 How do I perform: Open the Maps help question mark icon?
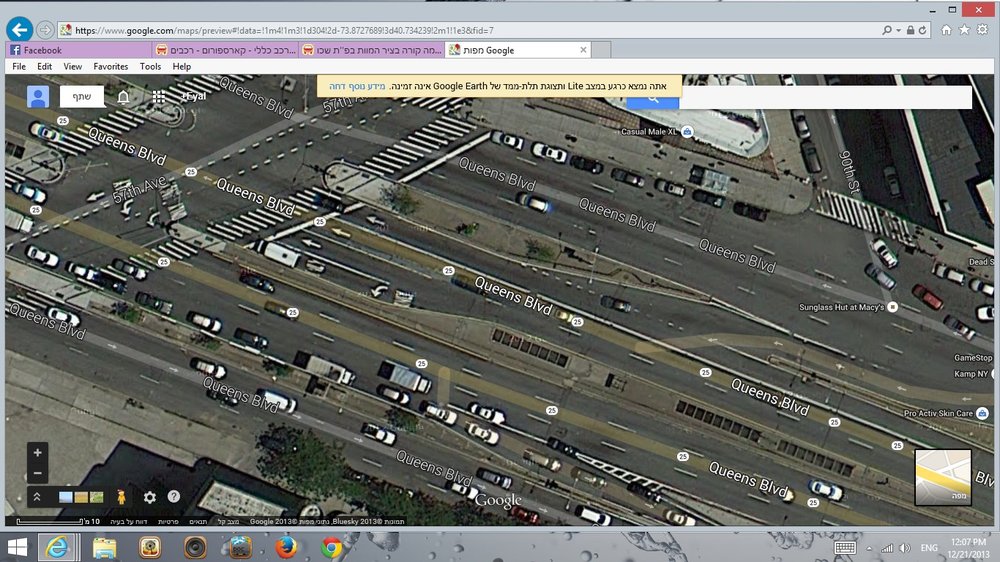[173, 496]
